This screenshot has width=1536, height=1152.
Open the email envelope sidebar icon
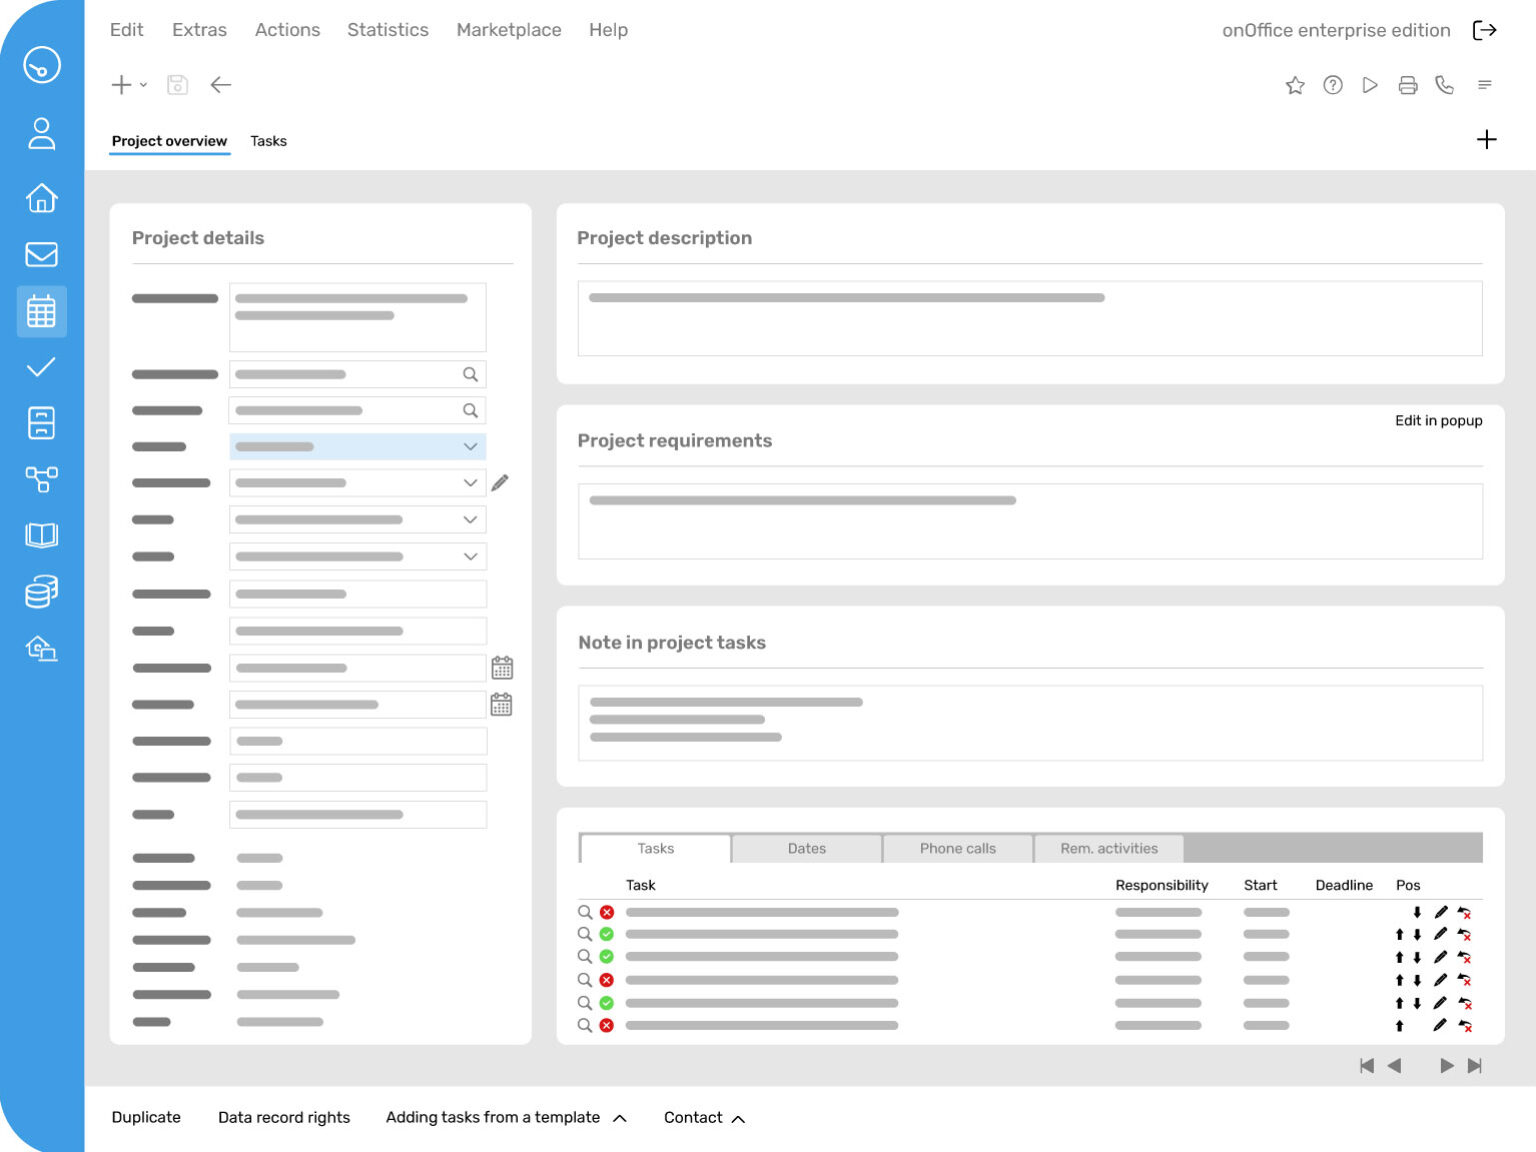(41, 254)
